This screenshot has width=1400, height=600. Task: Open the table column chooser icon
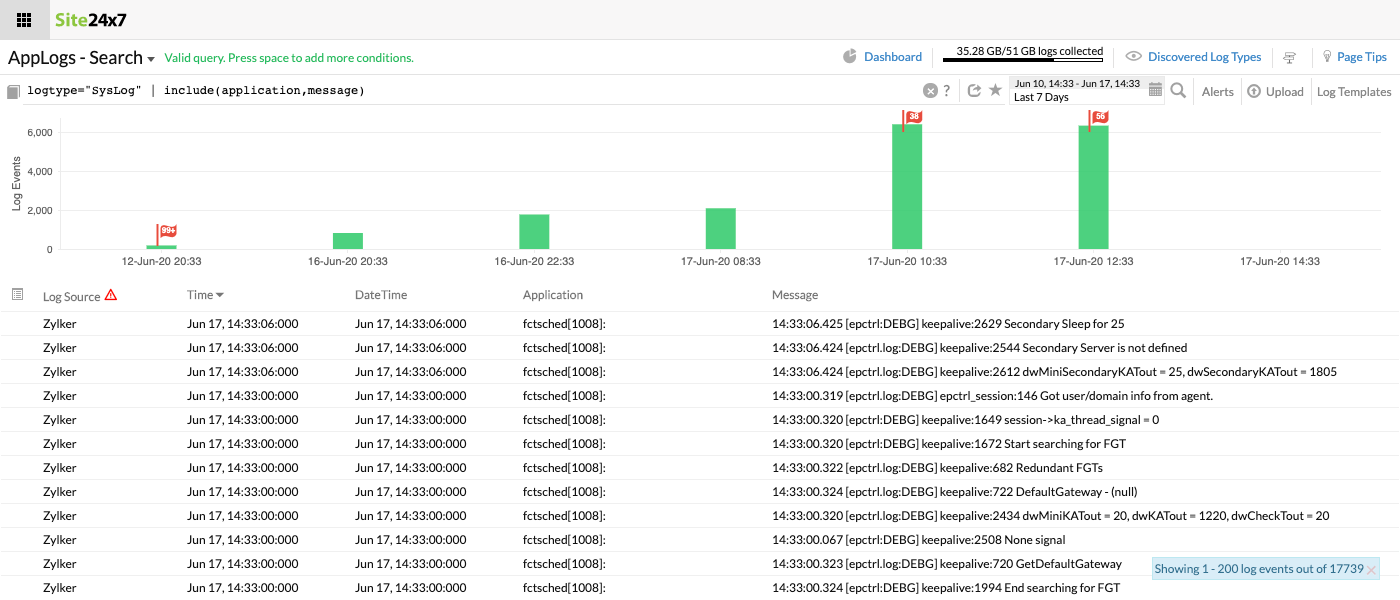[17, 294]
